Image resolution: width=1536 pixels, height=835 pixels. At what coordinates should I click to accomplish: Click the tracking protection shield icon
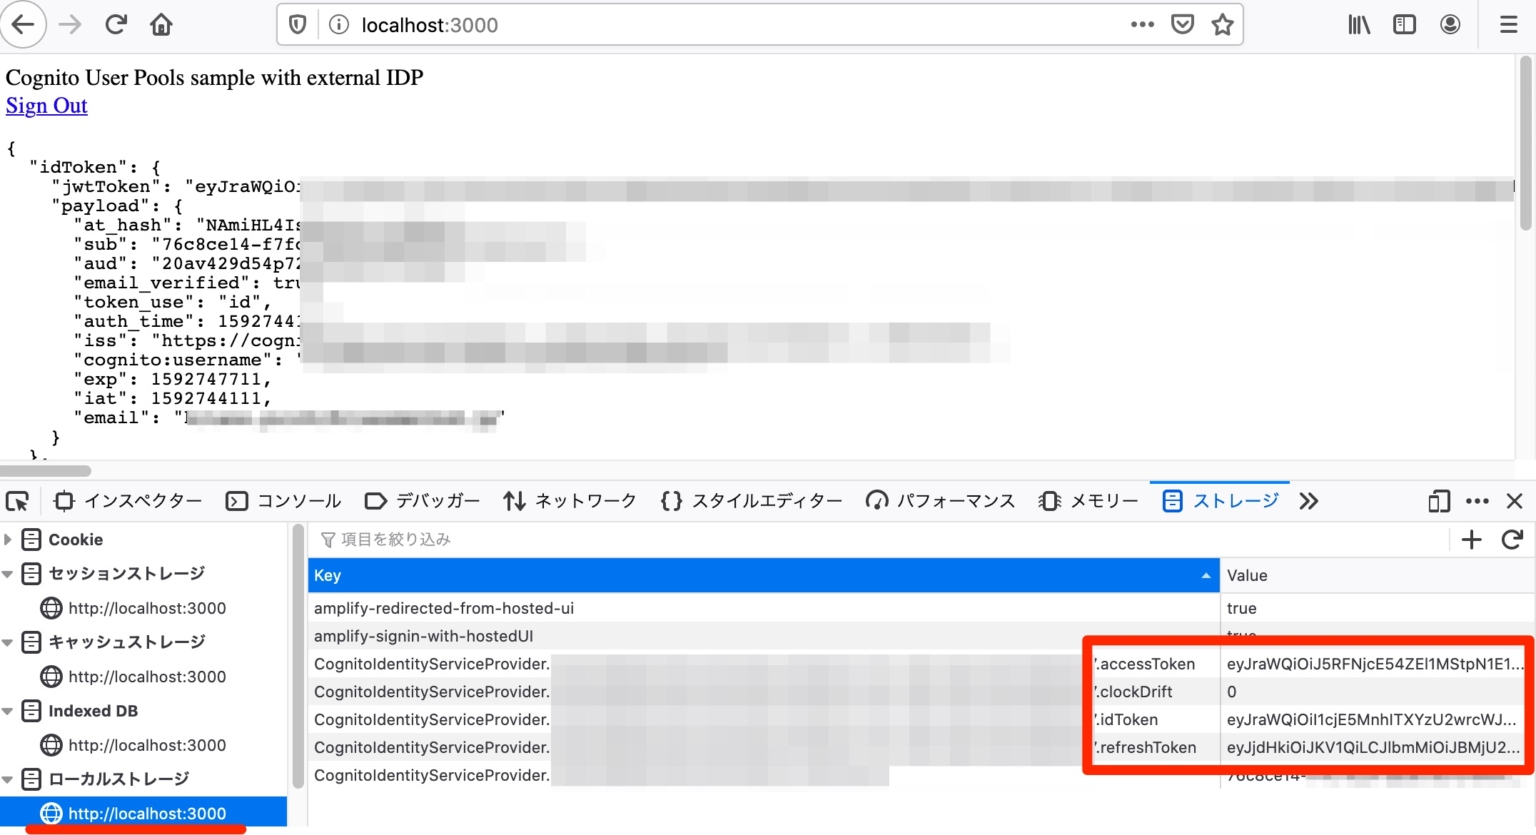coord(297,25)
